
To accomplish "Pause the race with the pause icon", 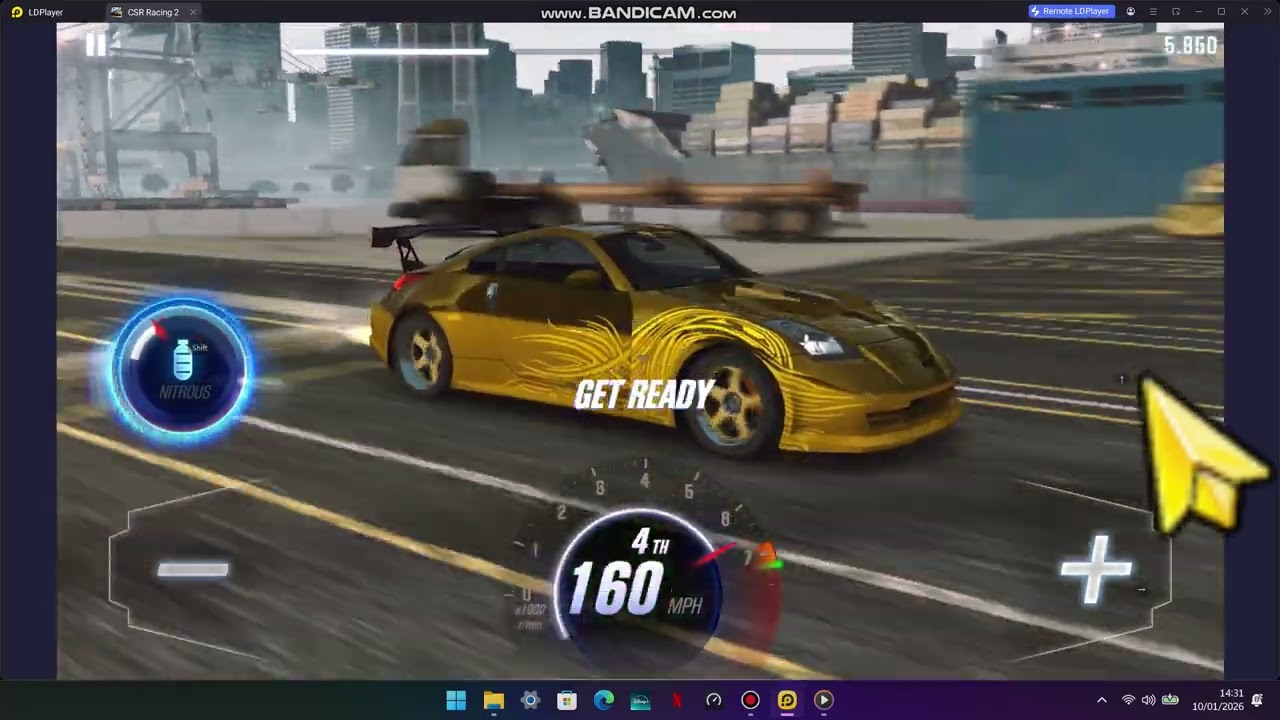I will tap(96, 45).
